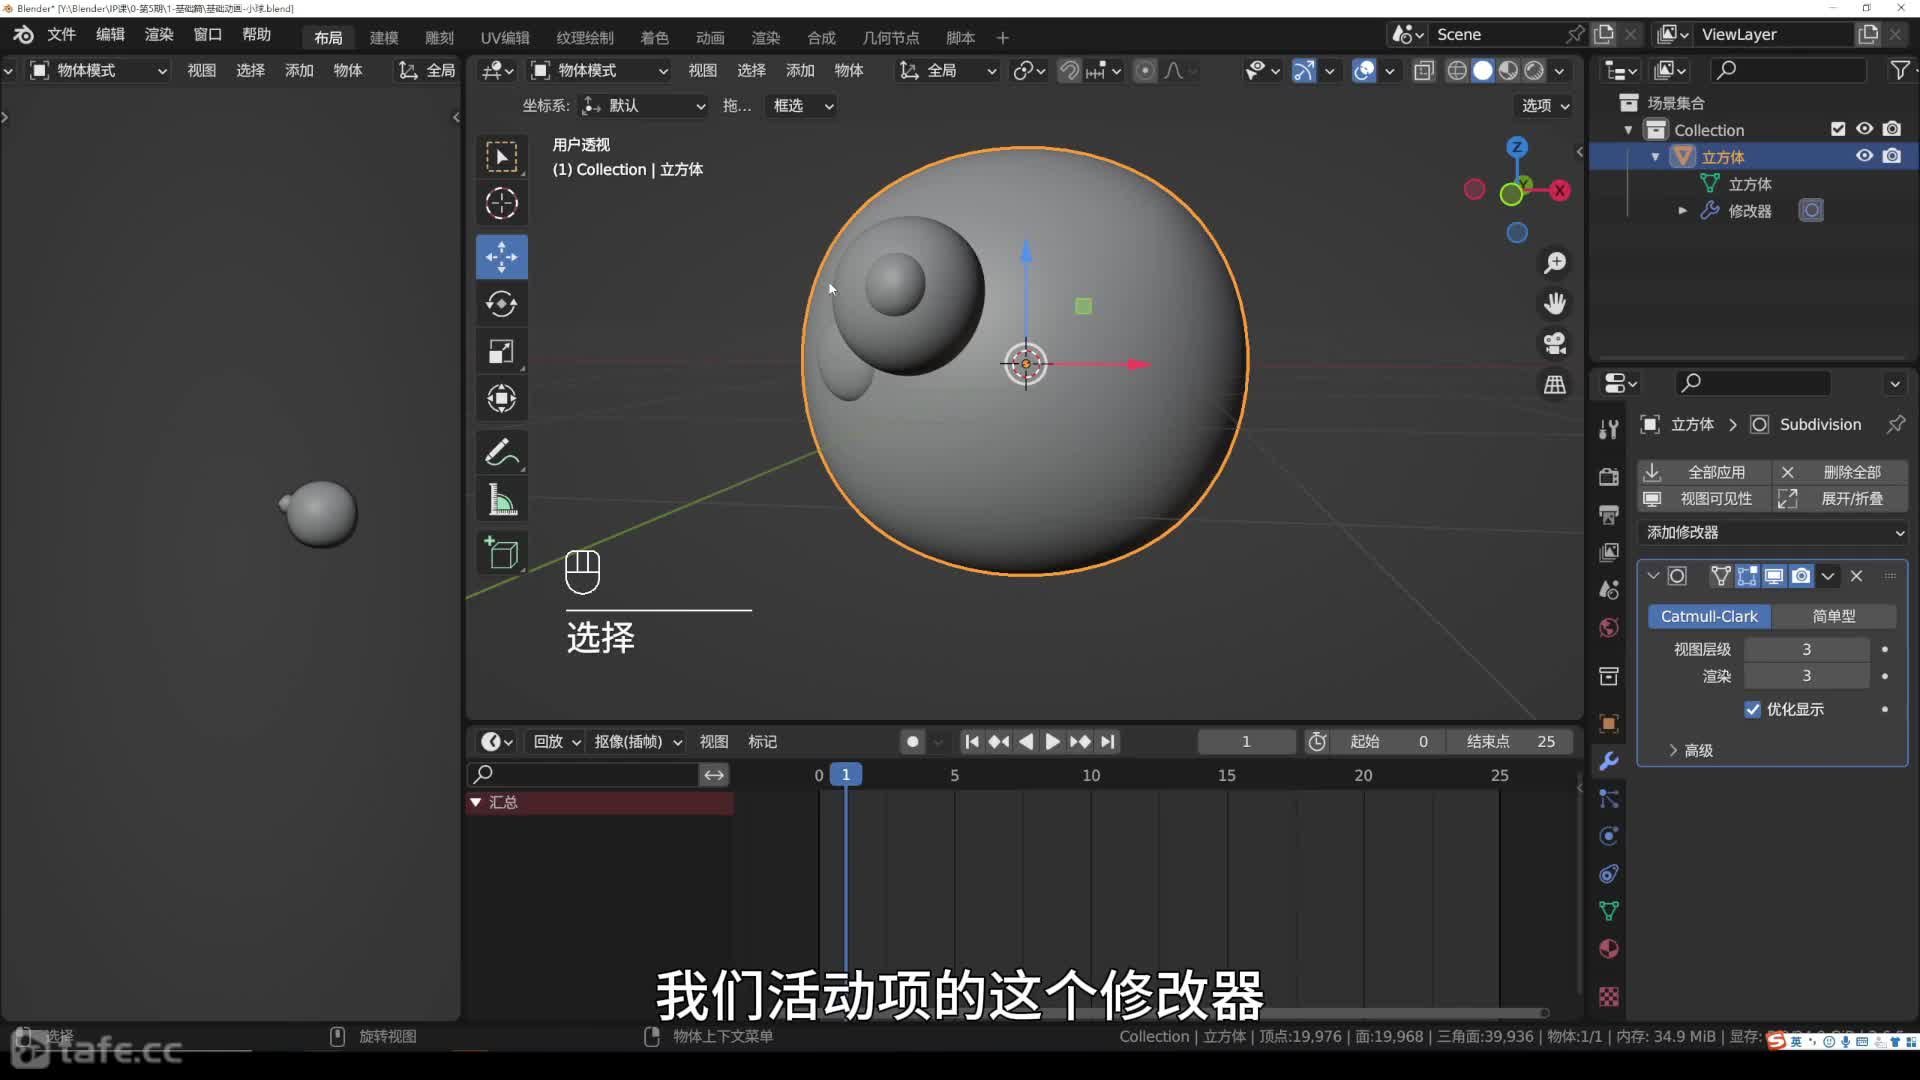Screen dimensions: 1920x1080
Task: Open the Texture properties checker tab
Action: coord(1609,996)
